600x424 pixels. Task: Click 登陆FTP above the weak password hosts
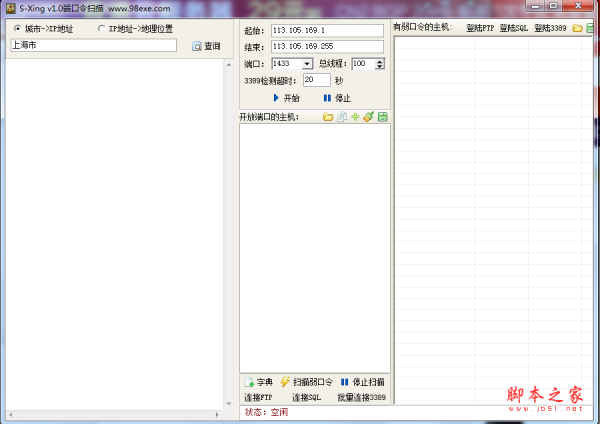click(x=480, y=28)
